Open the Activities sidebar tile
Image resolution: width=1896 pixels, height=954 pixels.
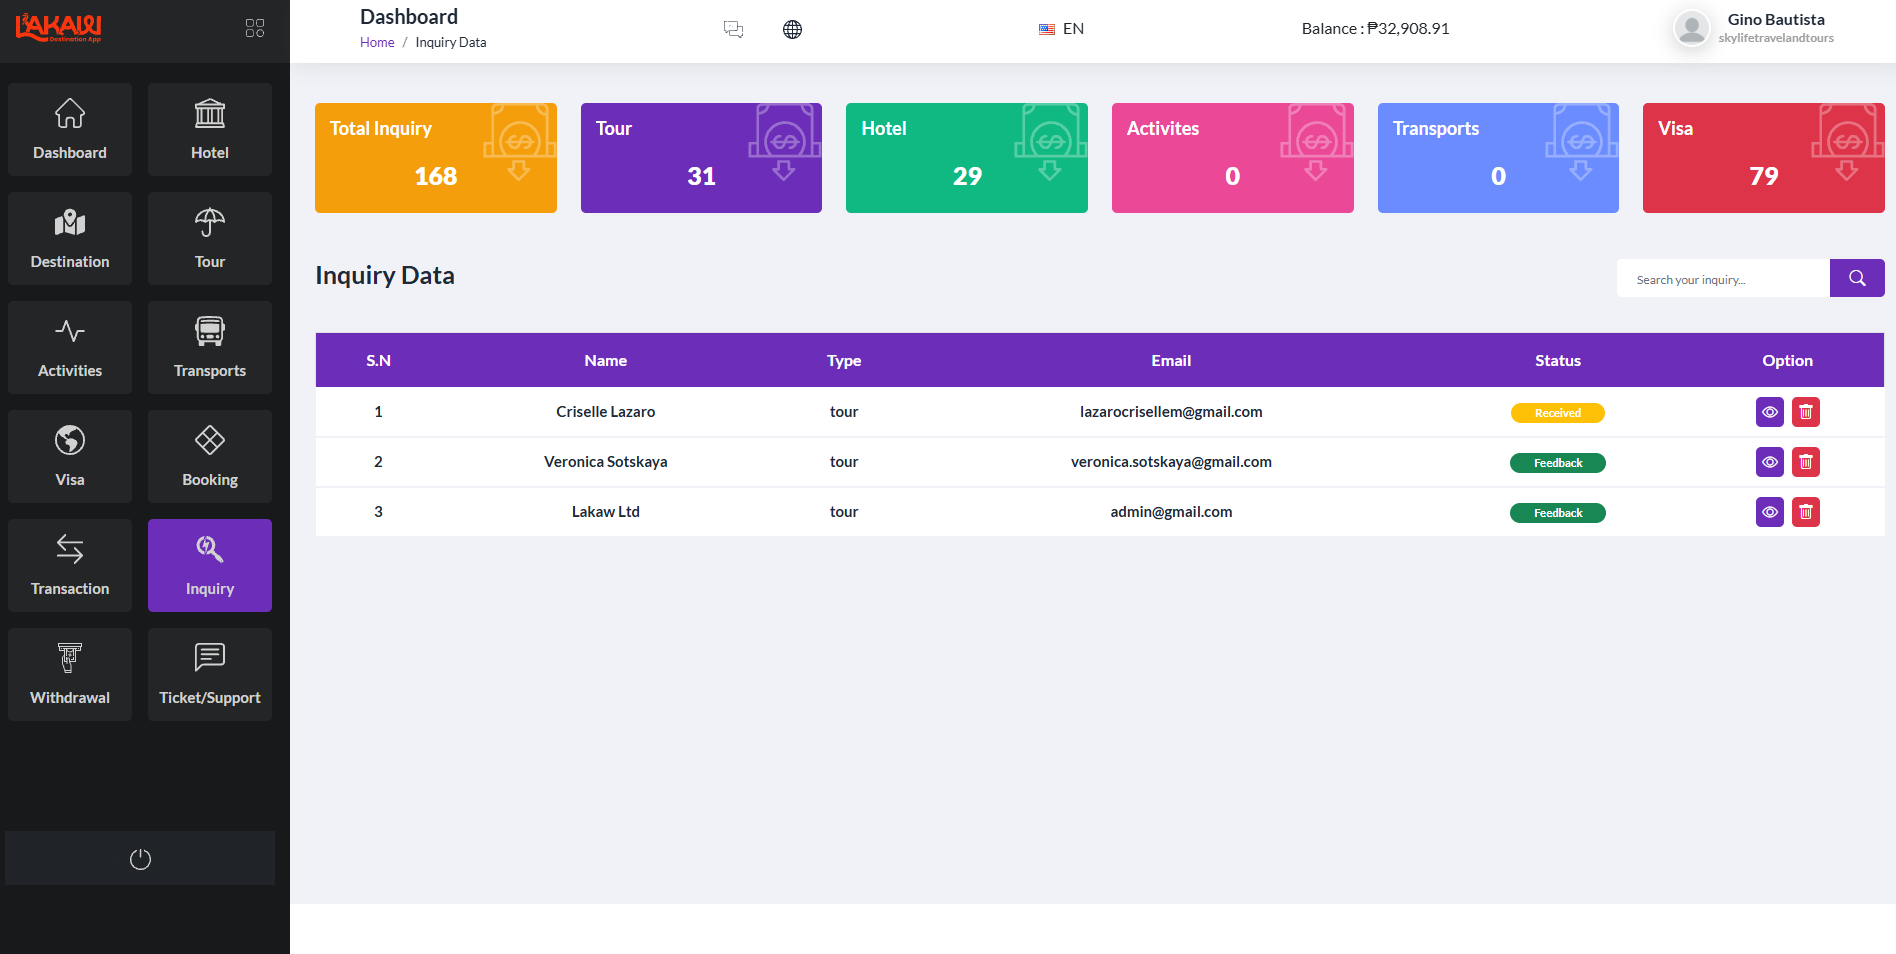coord(70,348)
